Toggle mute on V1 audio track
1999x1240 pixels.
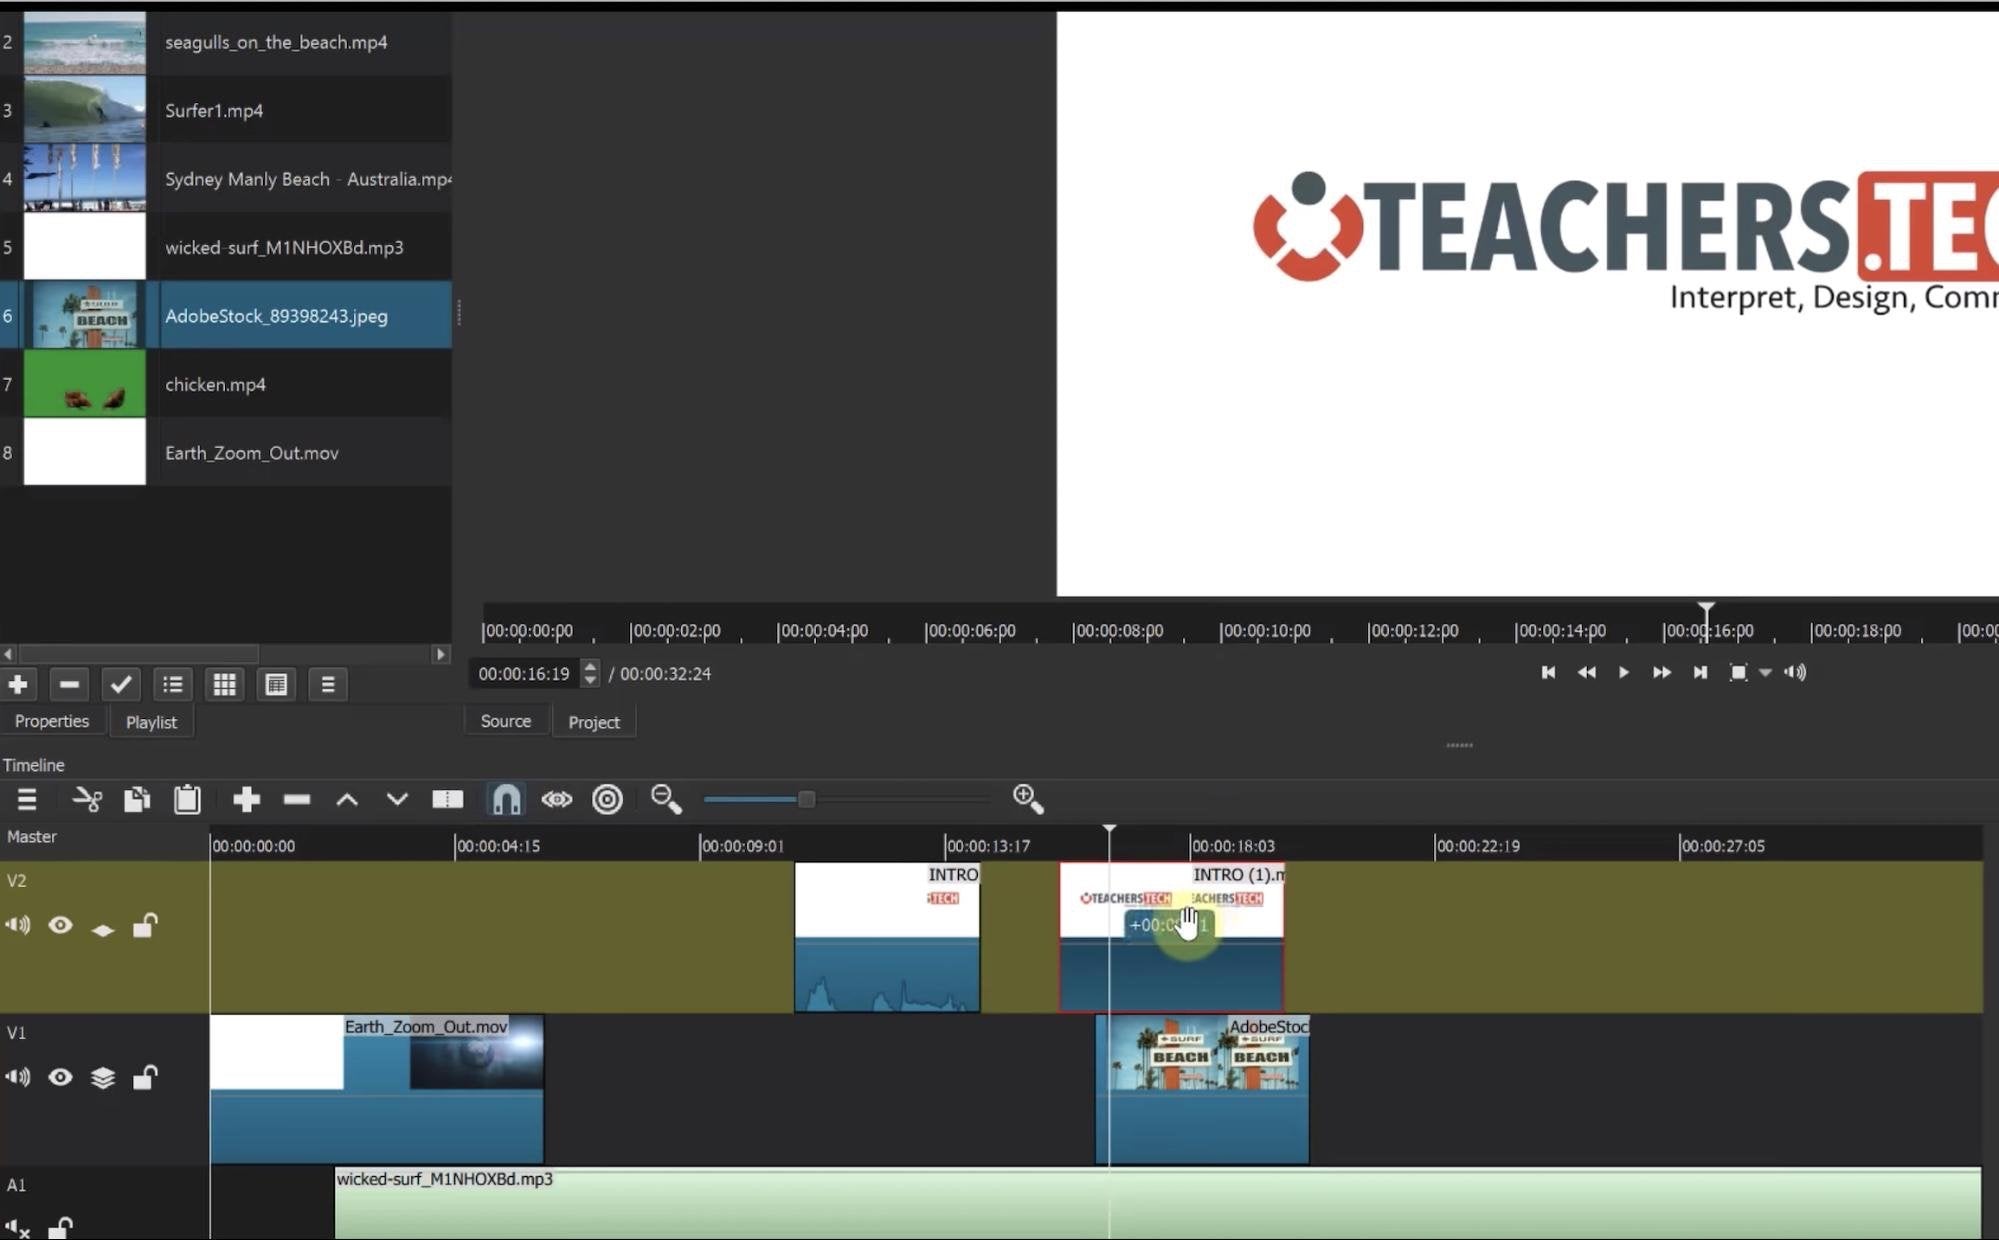(x=19, y=1077)
